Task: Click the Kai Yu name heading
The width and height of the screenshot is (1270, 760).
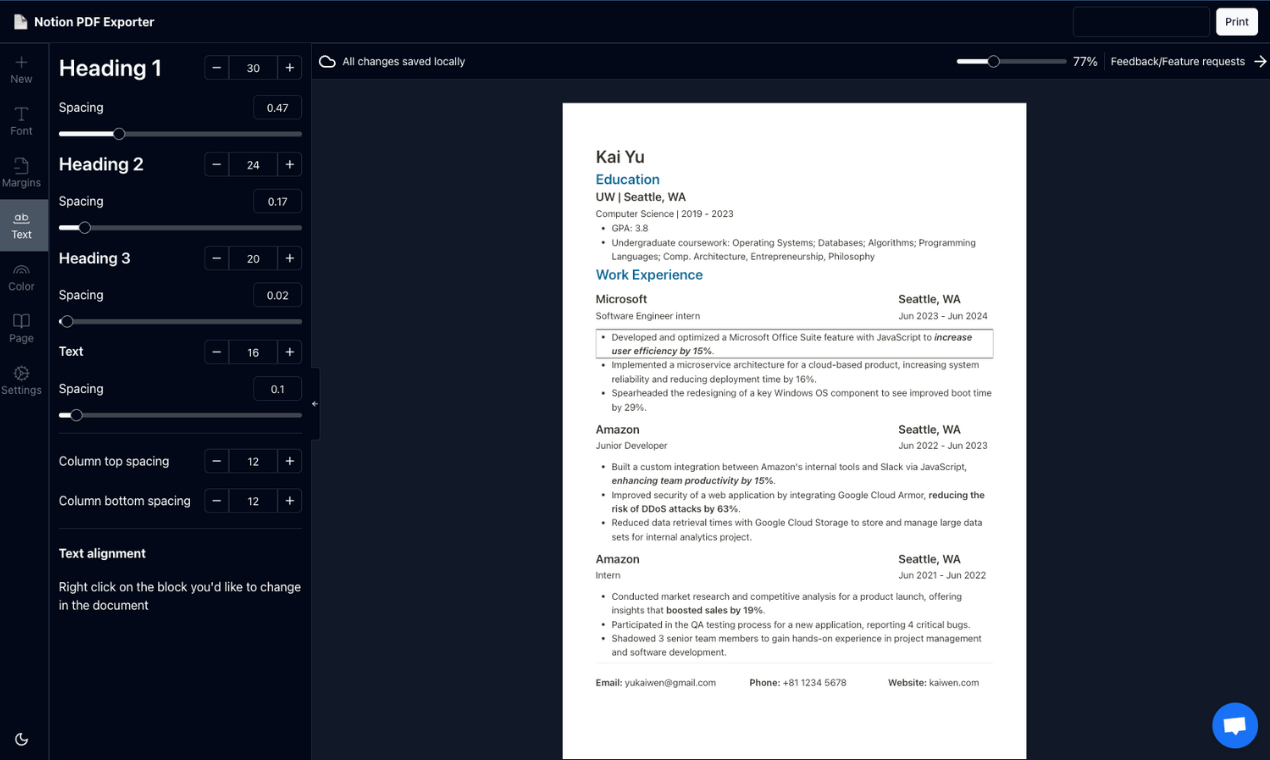Action: tap(620, 156)
